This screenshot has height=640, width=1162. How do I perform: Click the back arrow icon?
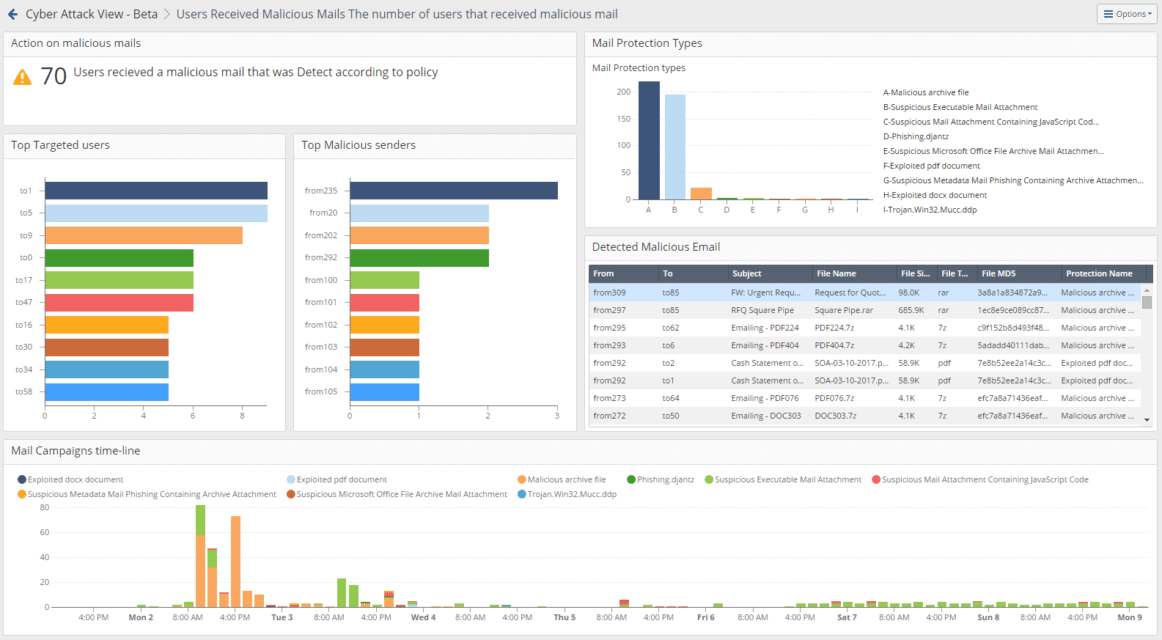point(13,14)
